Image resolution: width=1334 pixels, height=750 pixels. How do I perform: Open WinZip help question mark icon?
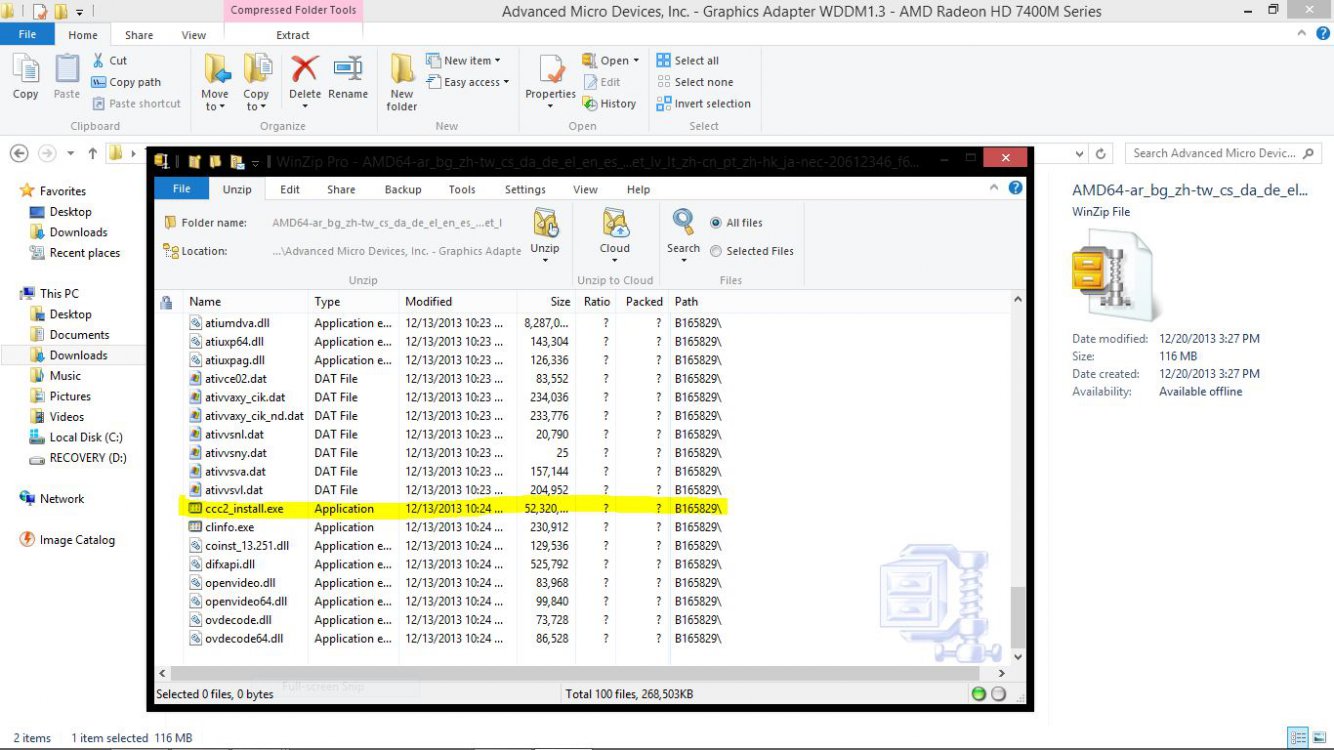pos(1015,187)
